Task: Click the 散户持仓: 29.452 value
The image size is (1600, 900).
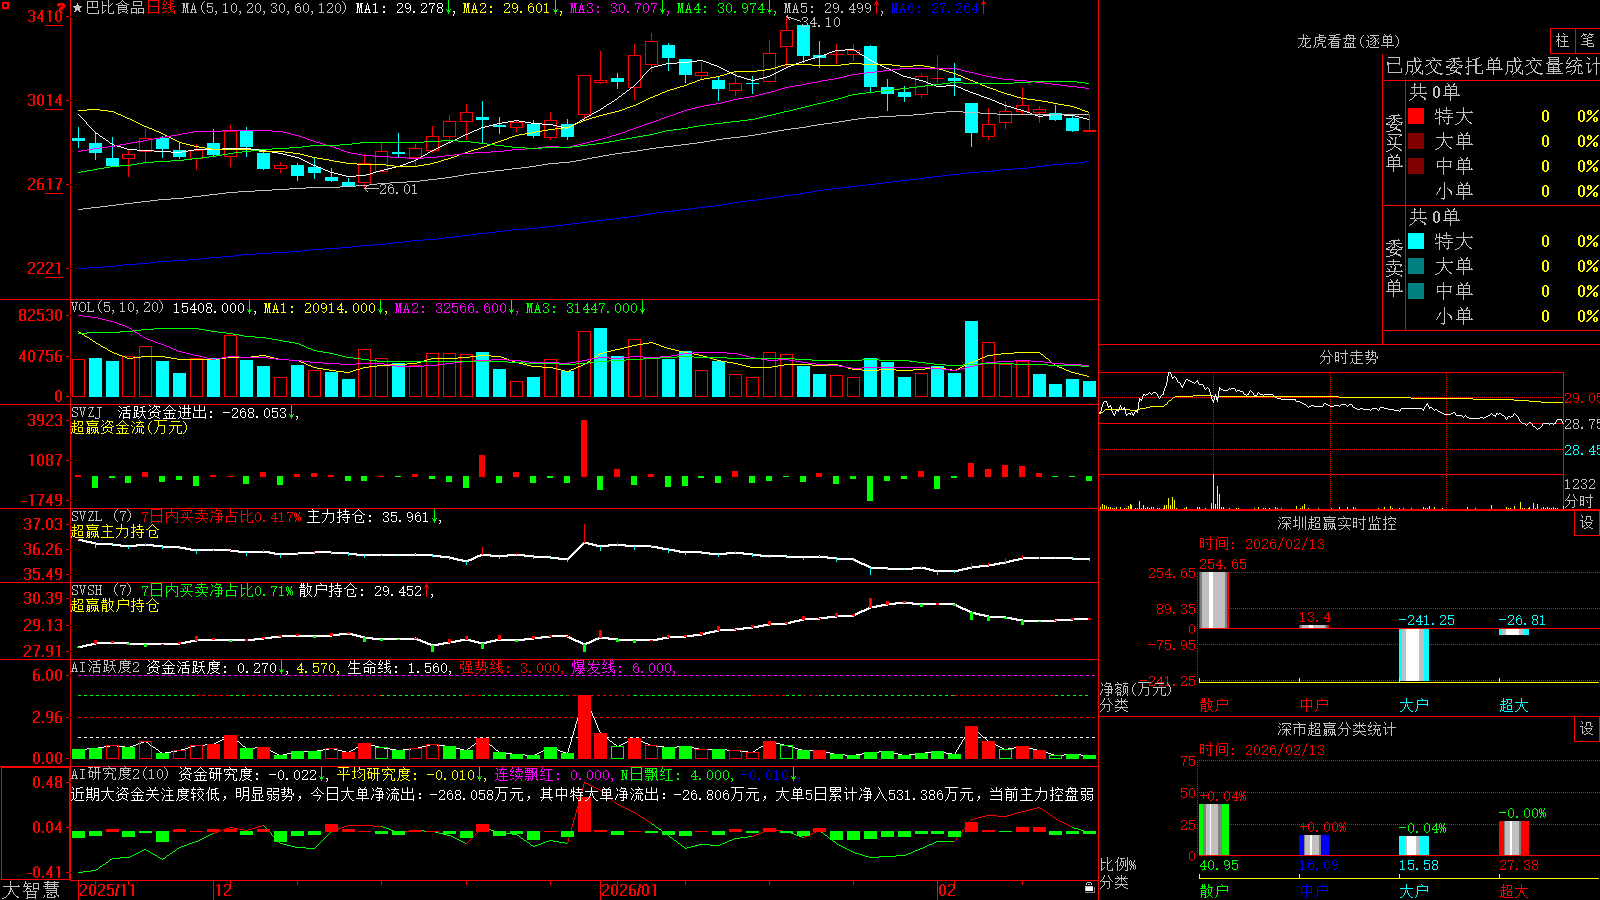Action: pos(360,591)
